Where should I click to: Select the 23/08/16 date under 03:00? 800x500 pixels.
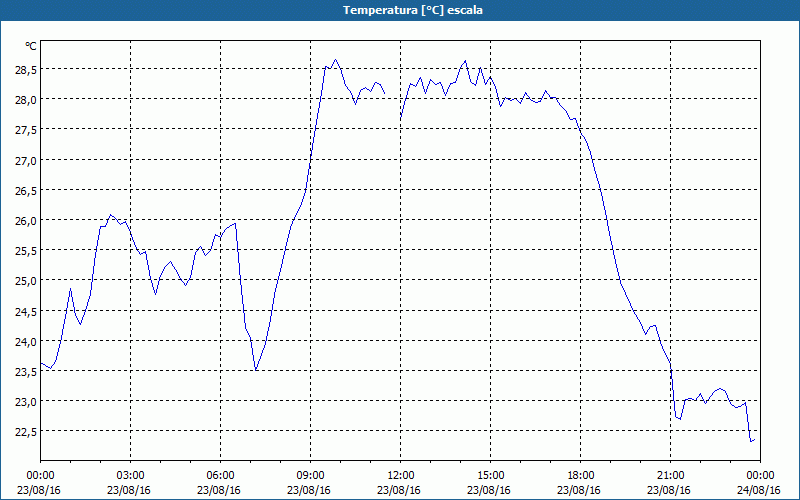click(x=129, y=490)
